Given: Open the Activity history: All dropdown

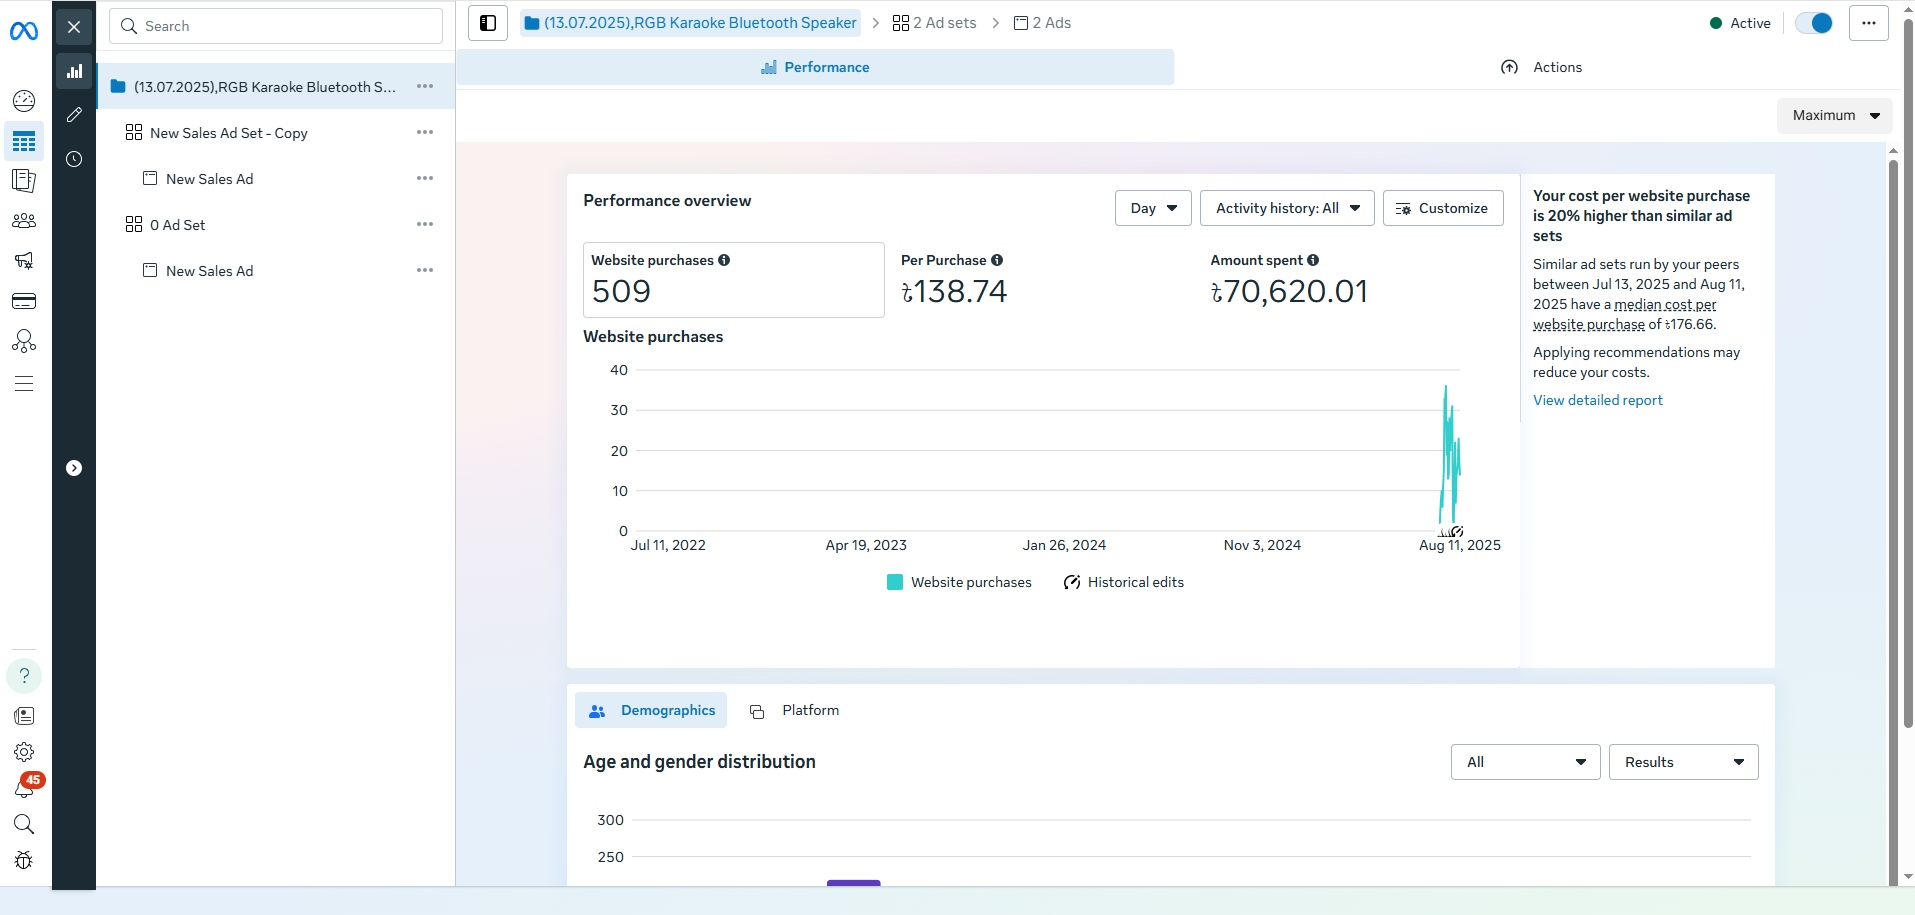Looking at the screenshot, I should coord(1286,208).
